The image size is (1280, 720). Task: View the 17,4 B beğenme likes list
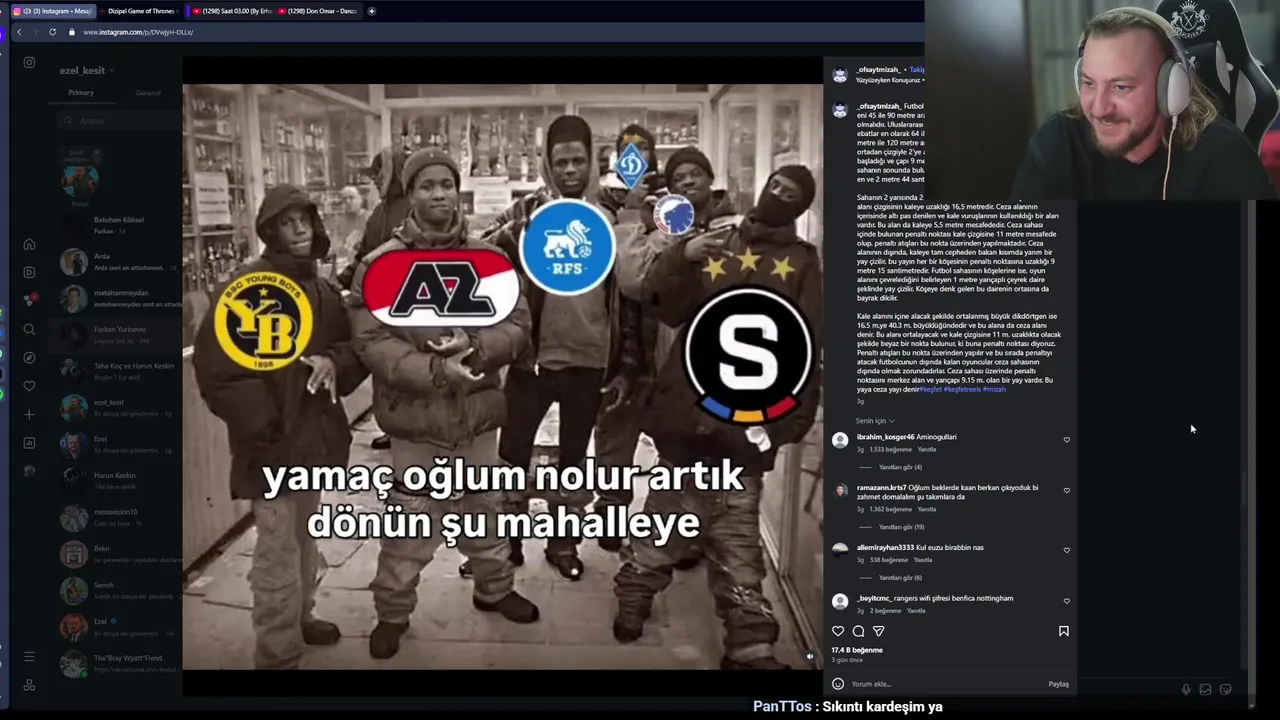point(857,651)
